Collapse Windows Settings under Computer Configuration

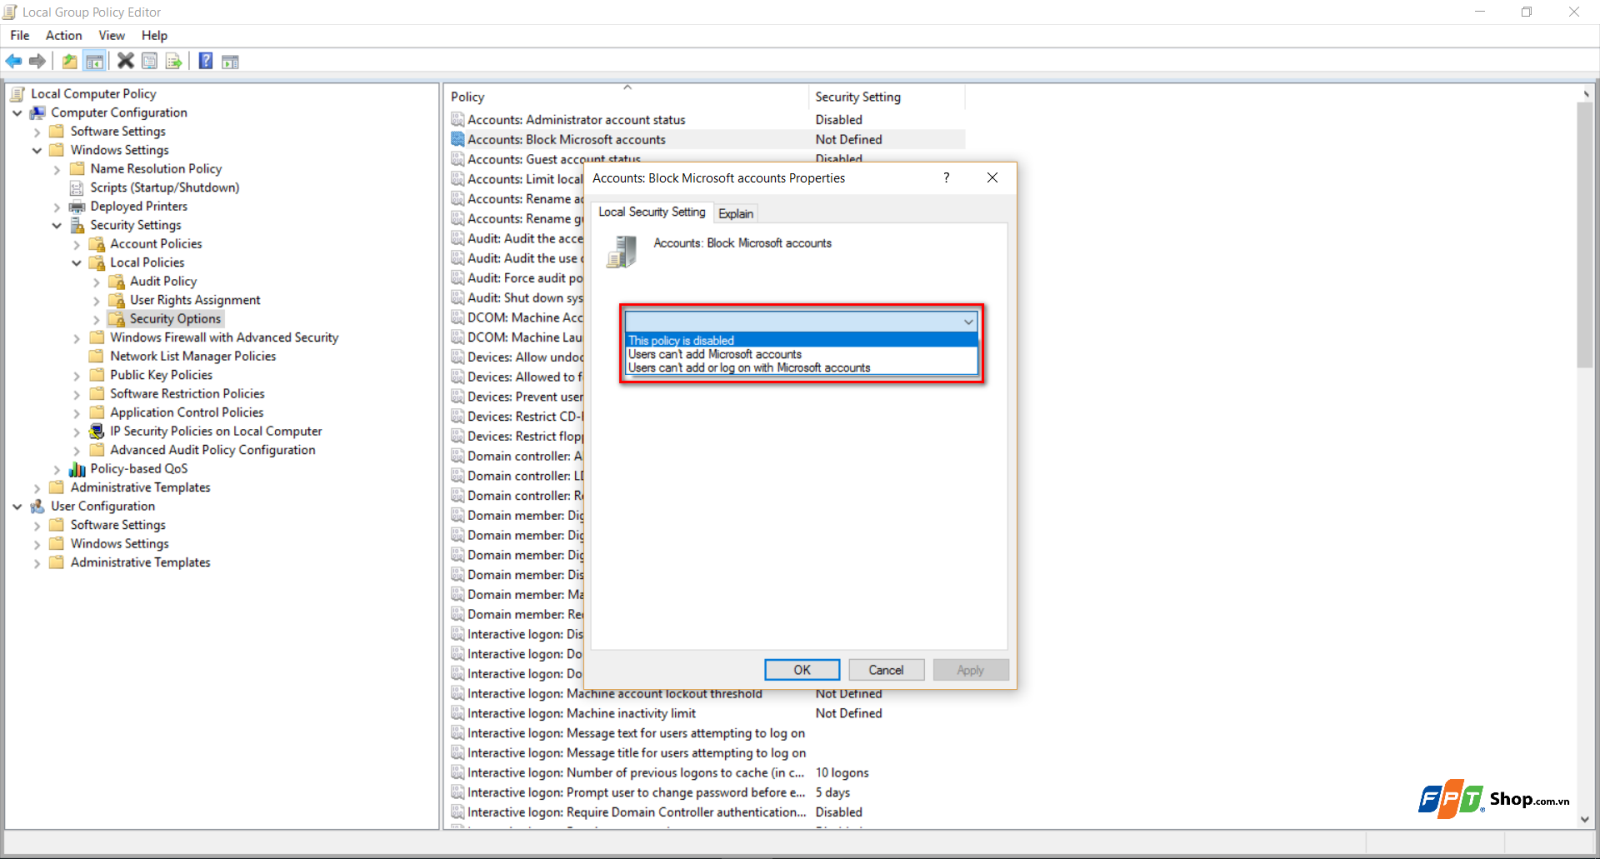tap(37, 151)
